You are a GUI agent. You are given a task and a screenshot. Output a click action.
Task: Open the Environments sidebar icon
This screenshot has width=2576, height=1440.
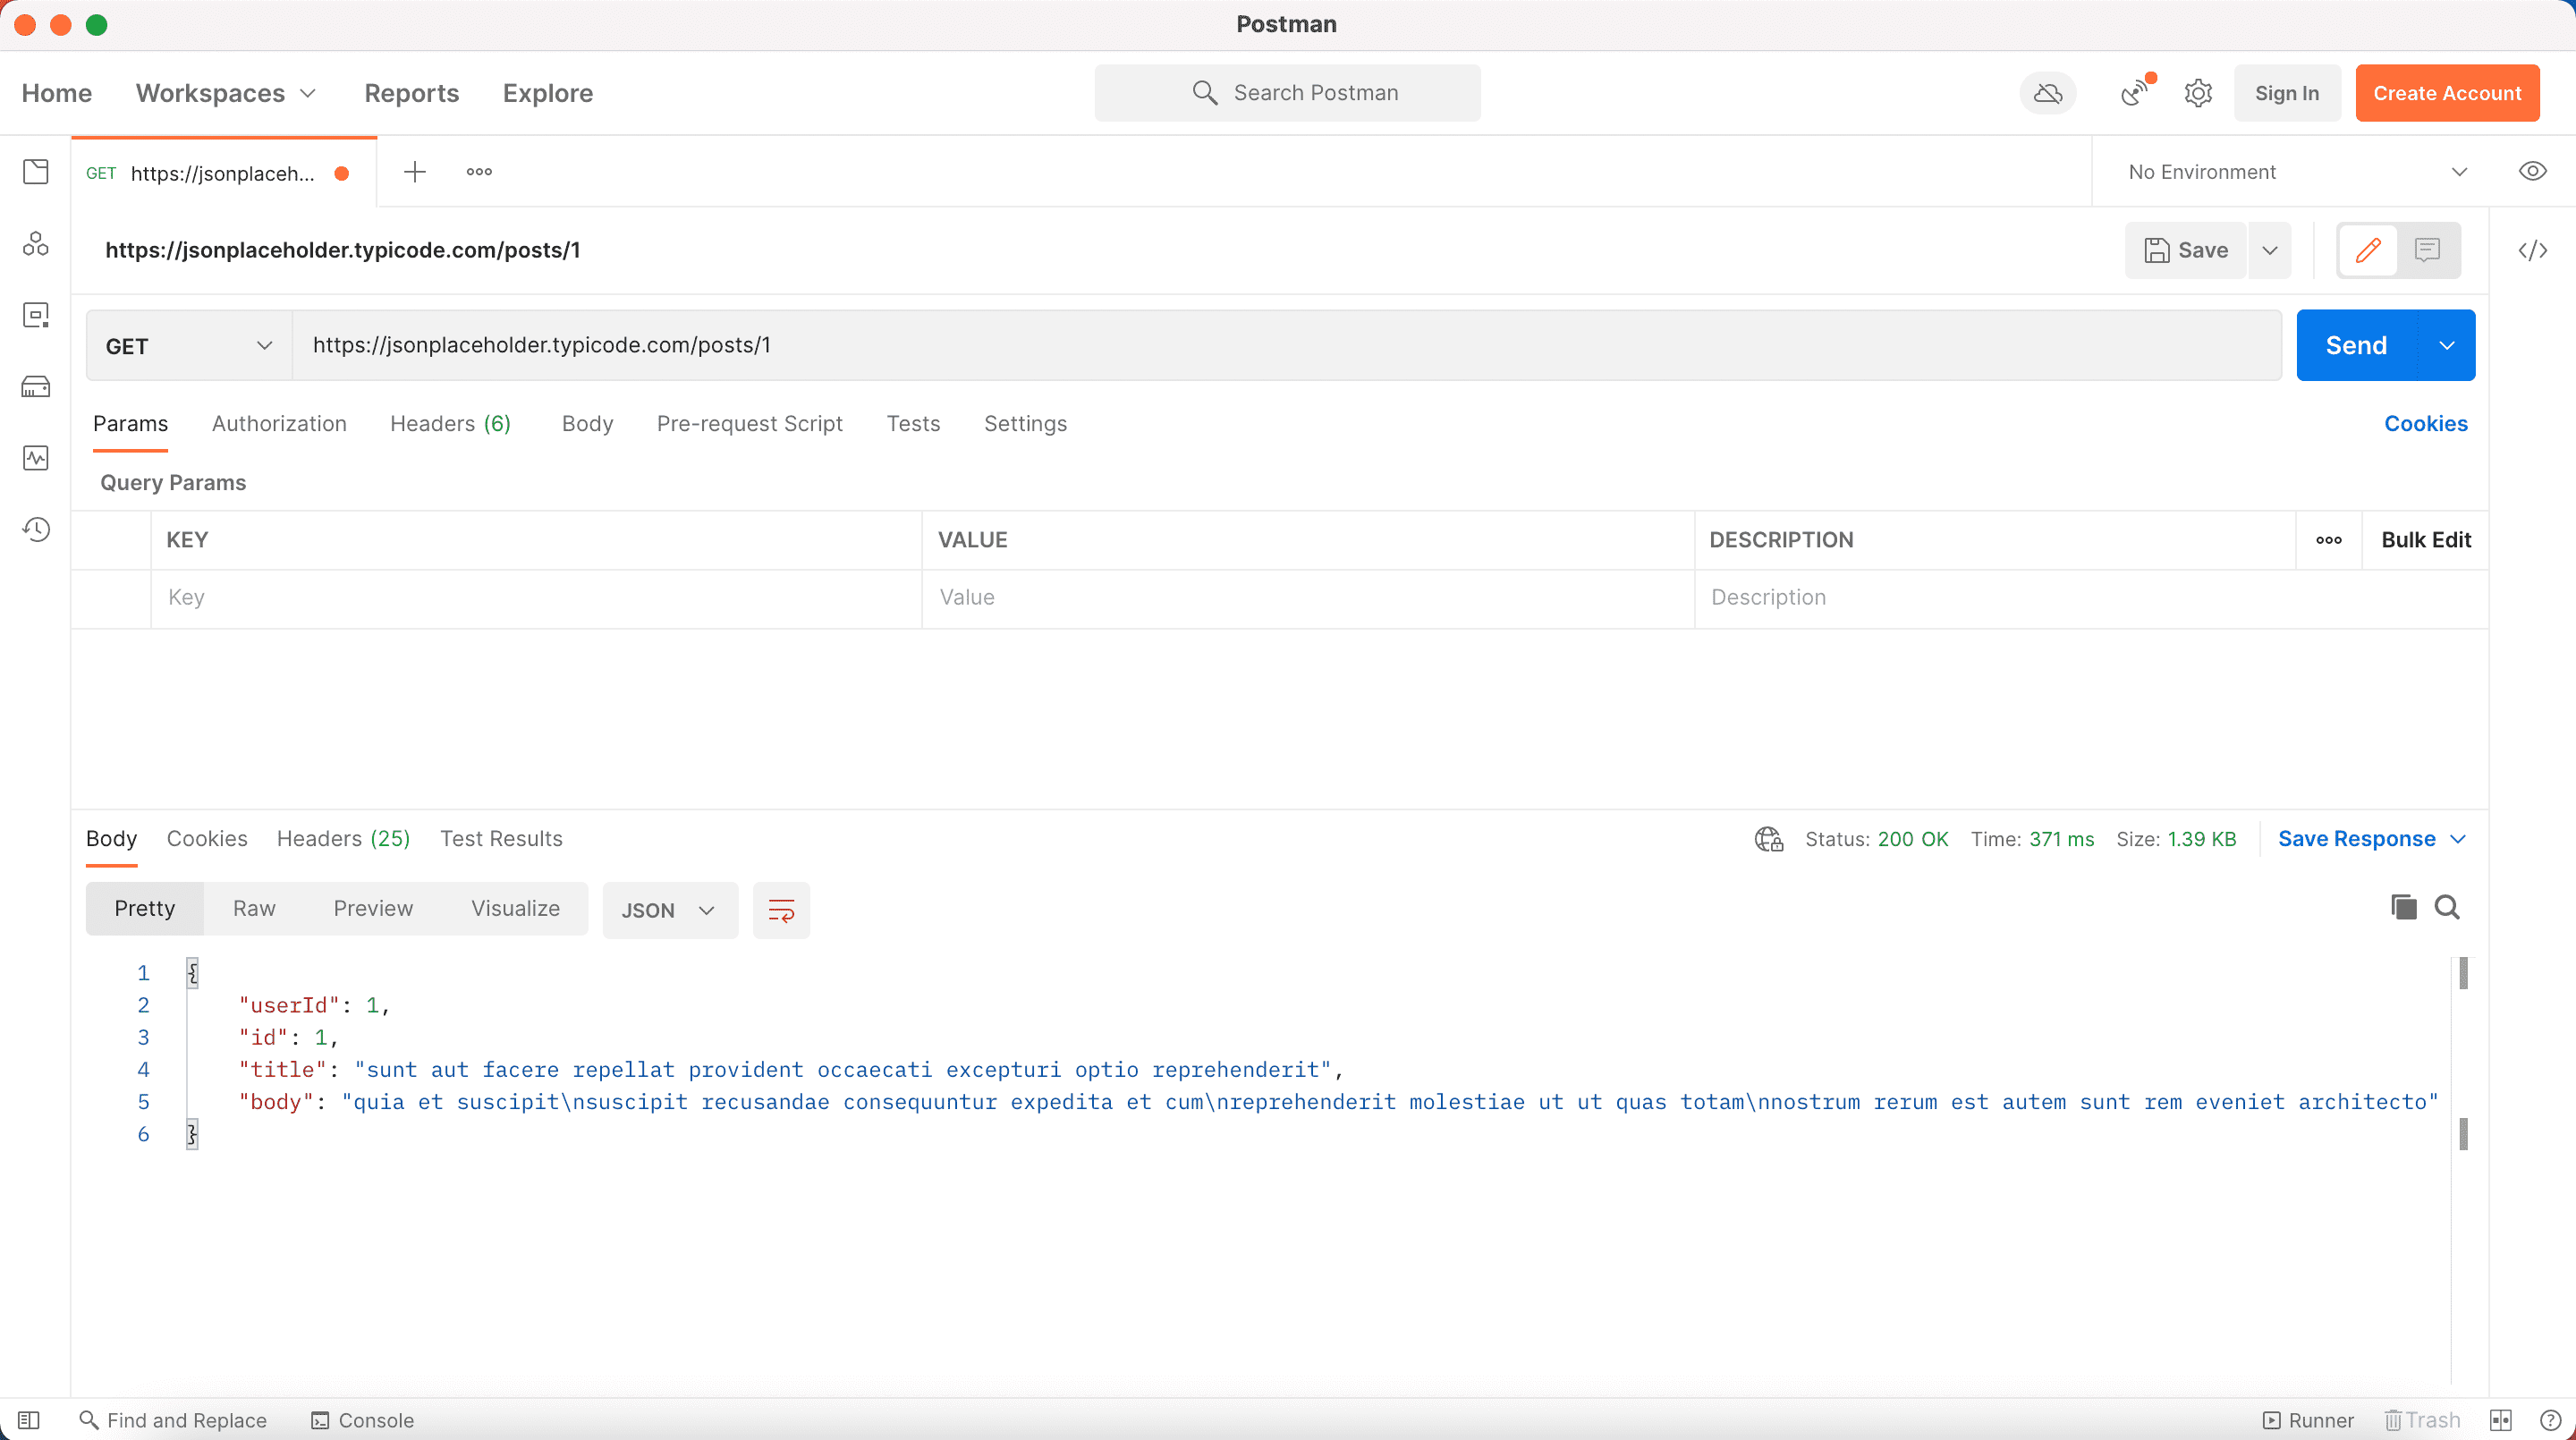tap(36, 315)
